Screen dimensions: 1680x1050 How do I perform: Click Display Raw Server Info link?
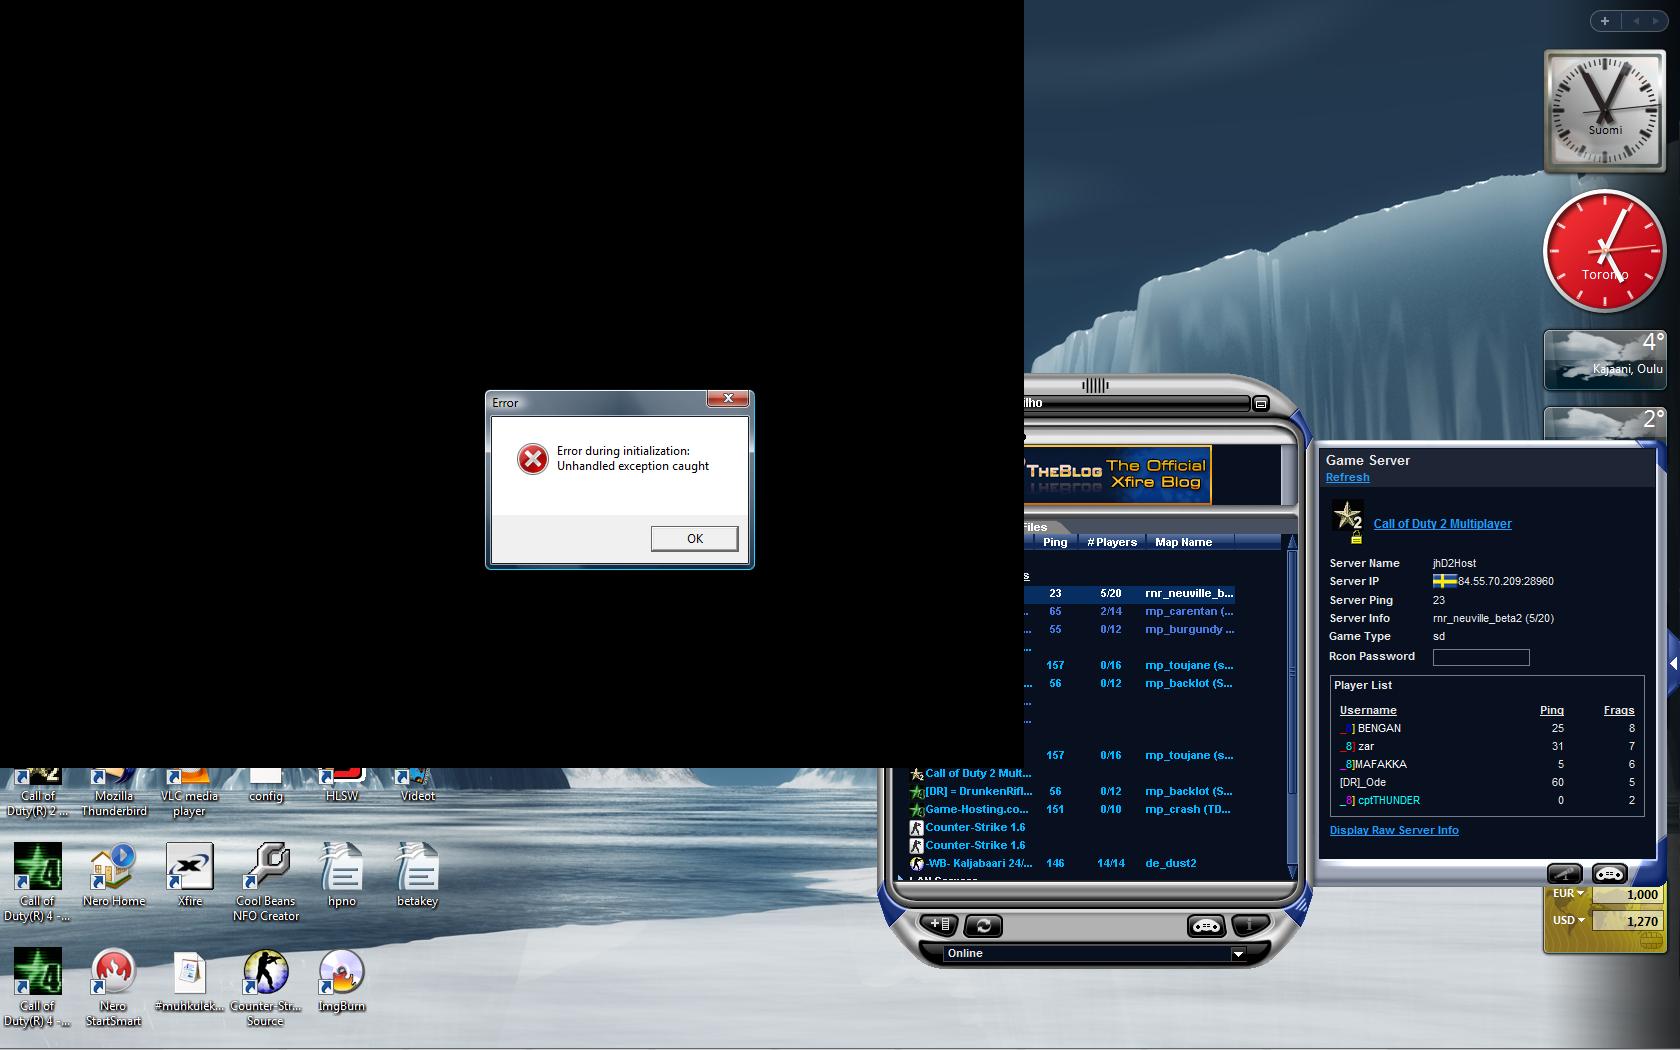[1394, 830]
